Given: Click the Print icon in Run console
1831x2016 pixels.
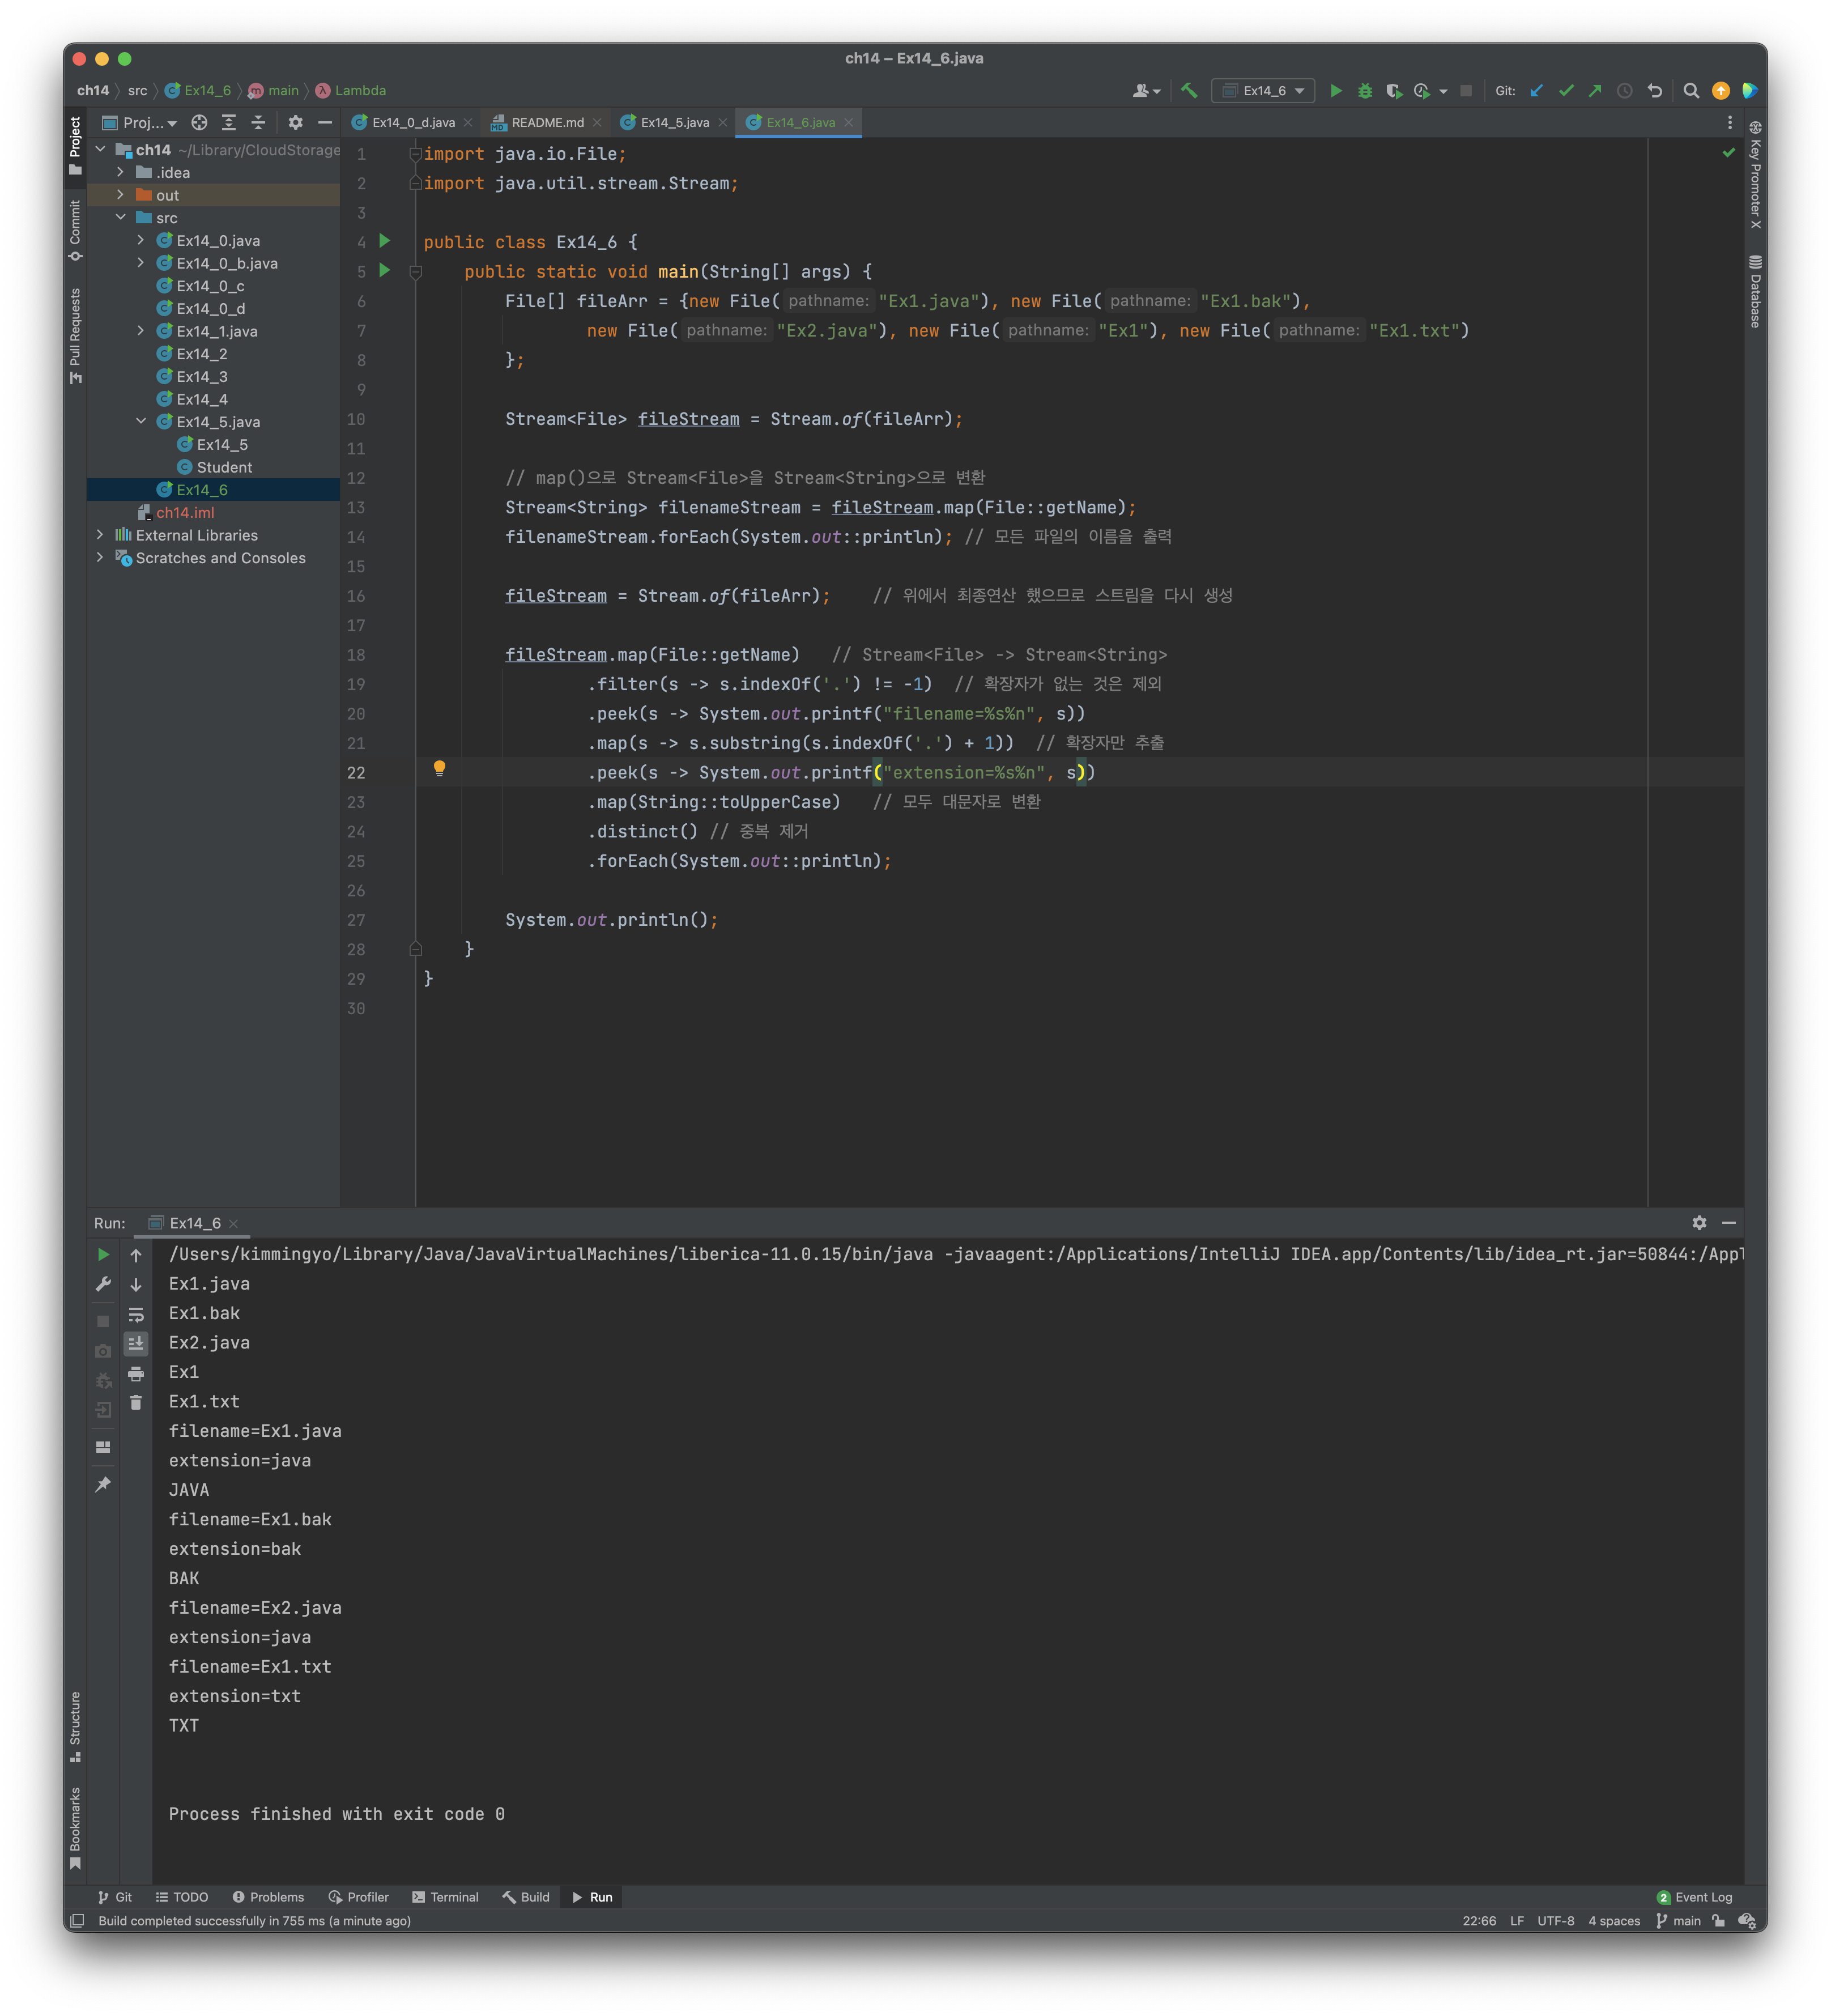Looking at the screenshot, I should tap(136, 1374).
